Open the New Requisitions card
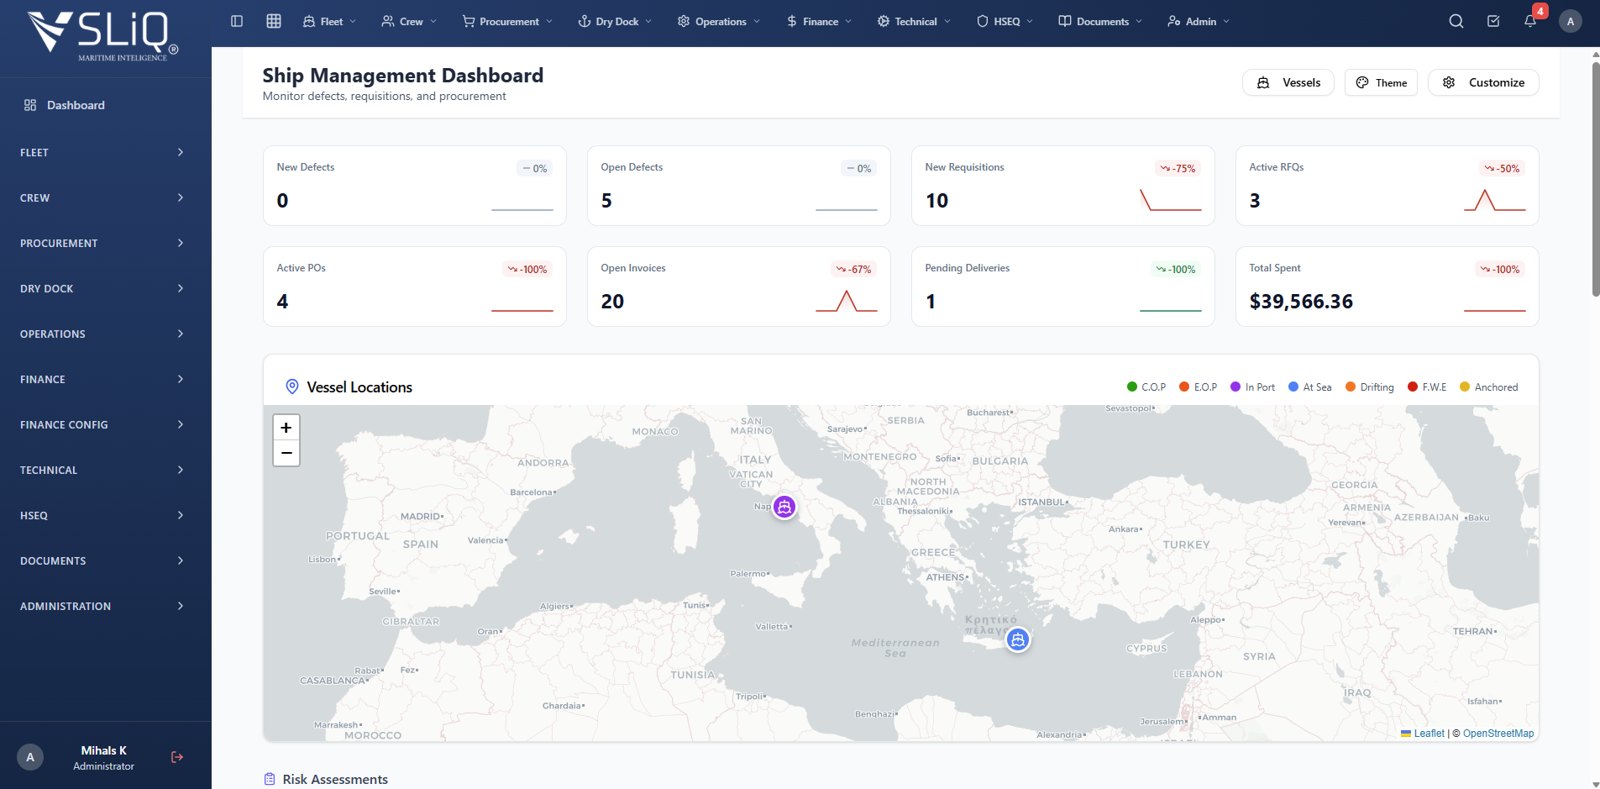 [x=1063, y=186]
